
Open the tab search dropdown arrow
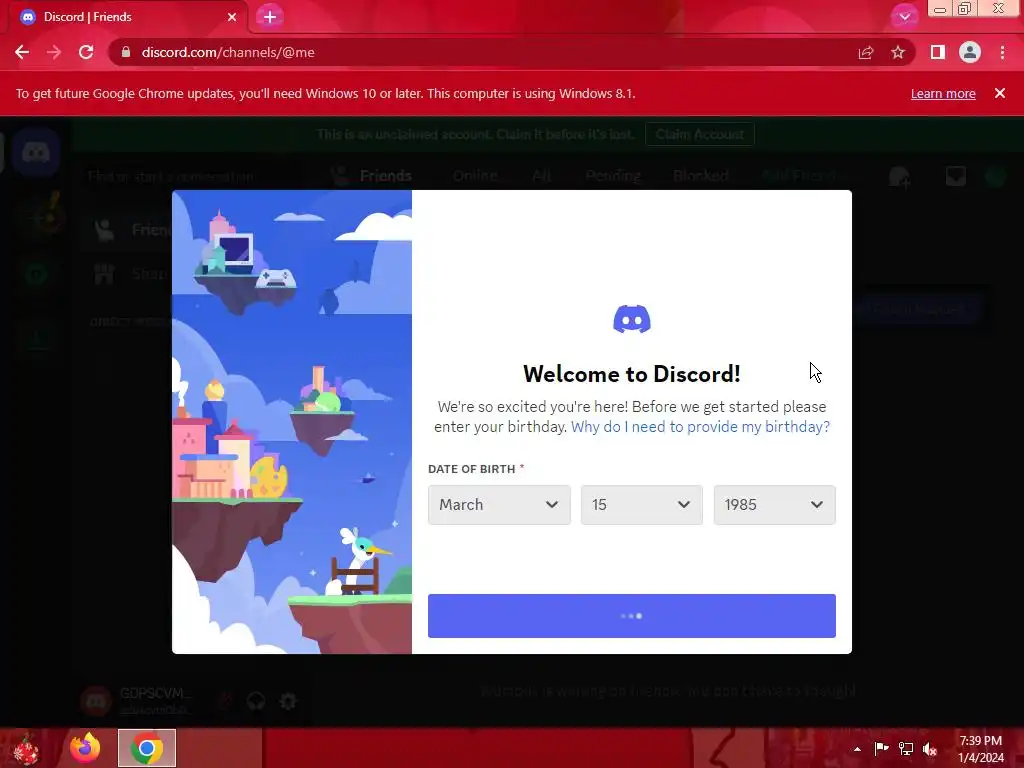tap(904, 17)
